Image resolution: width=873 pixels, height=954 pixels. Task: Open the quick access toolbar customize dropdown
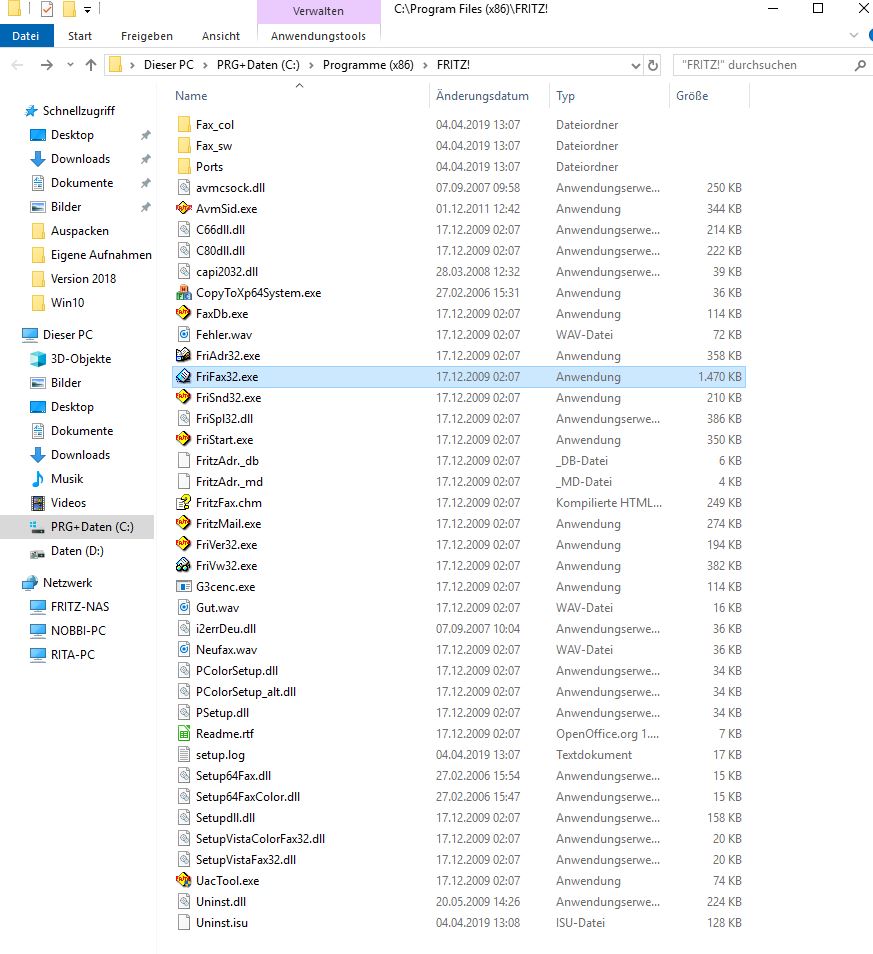point(88,10)
